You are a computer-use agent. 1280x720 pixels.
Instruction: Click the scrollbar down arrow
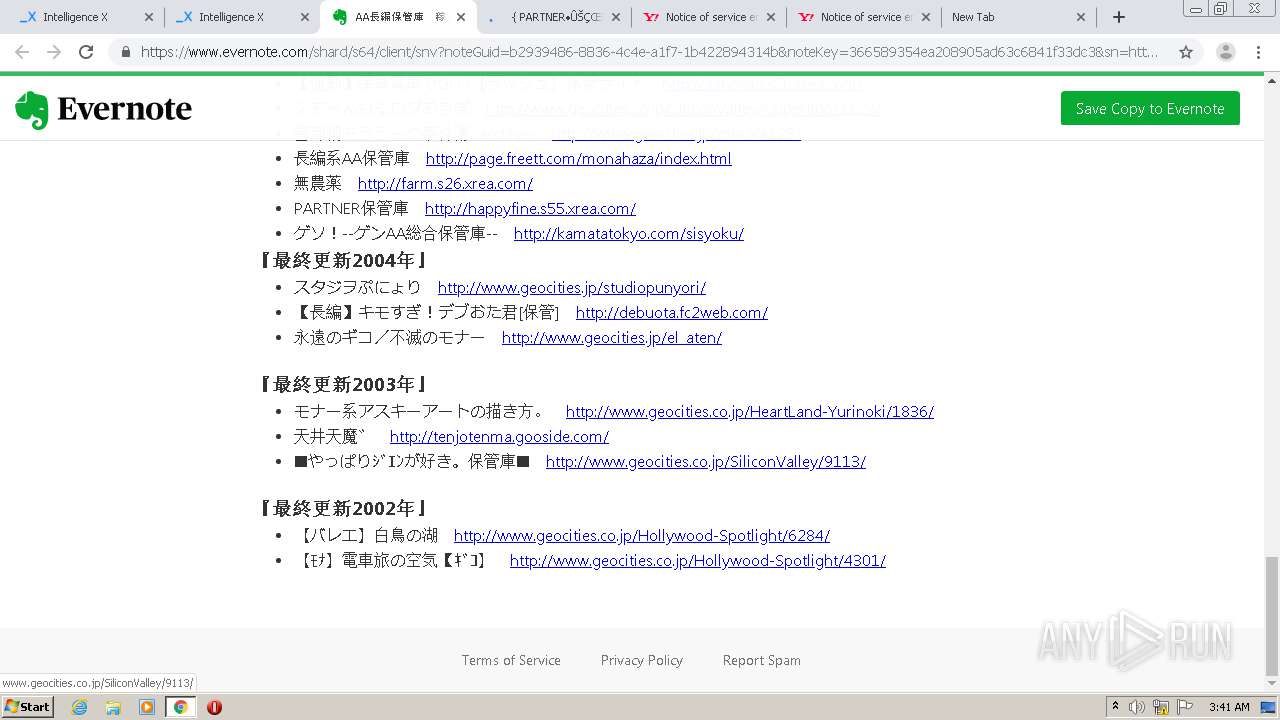point(1272,684)
